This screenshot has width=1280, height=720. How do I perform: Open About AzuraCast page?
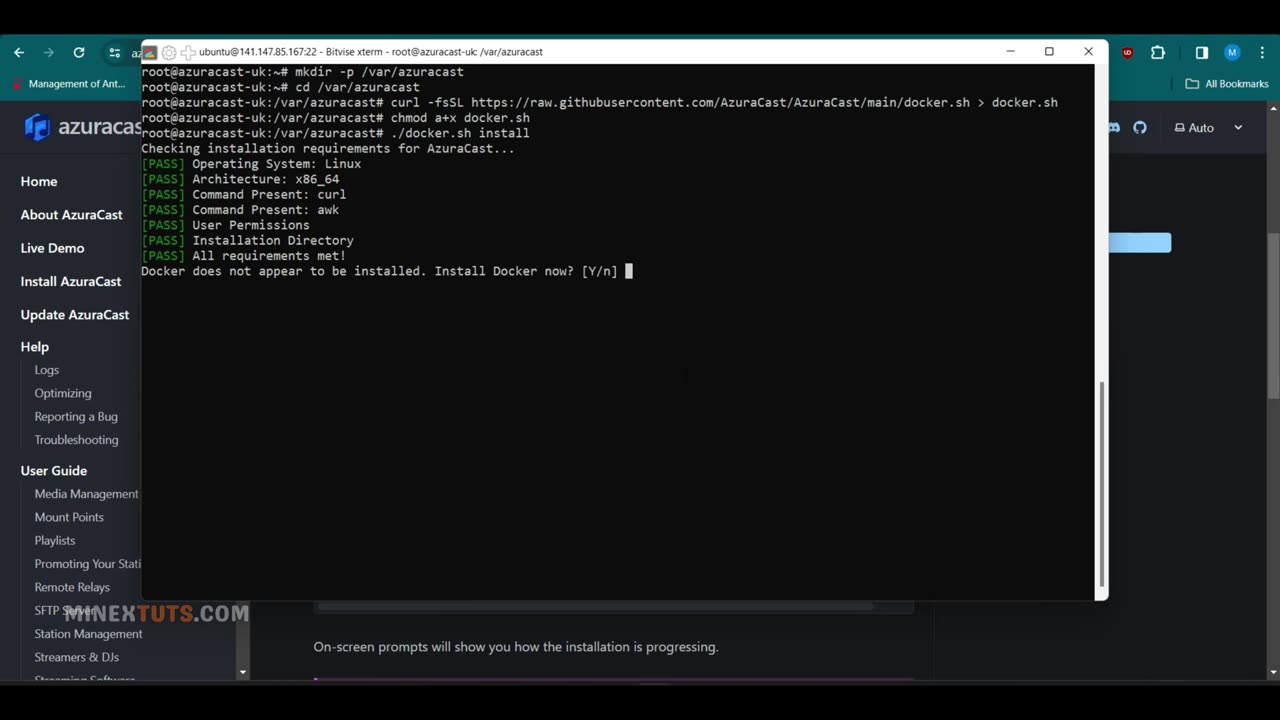click(71, 214)
